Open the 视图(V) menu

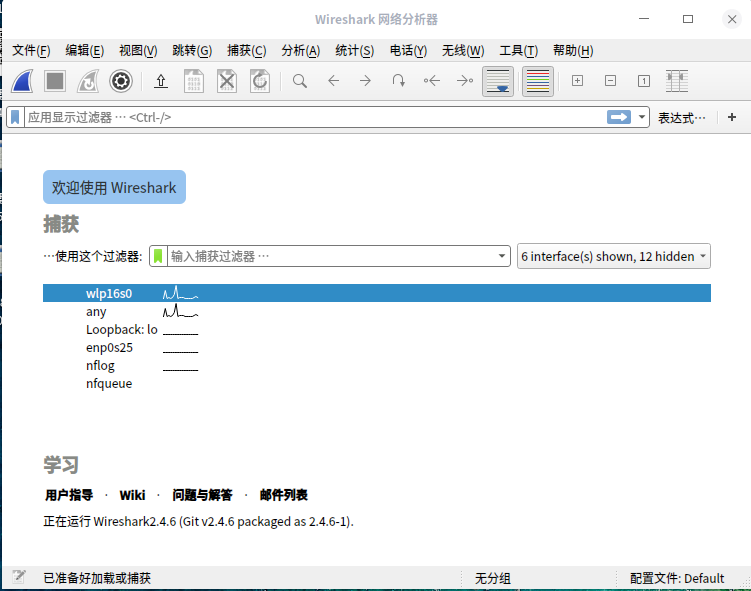(x=138, y=51)
